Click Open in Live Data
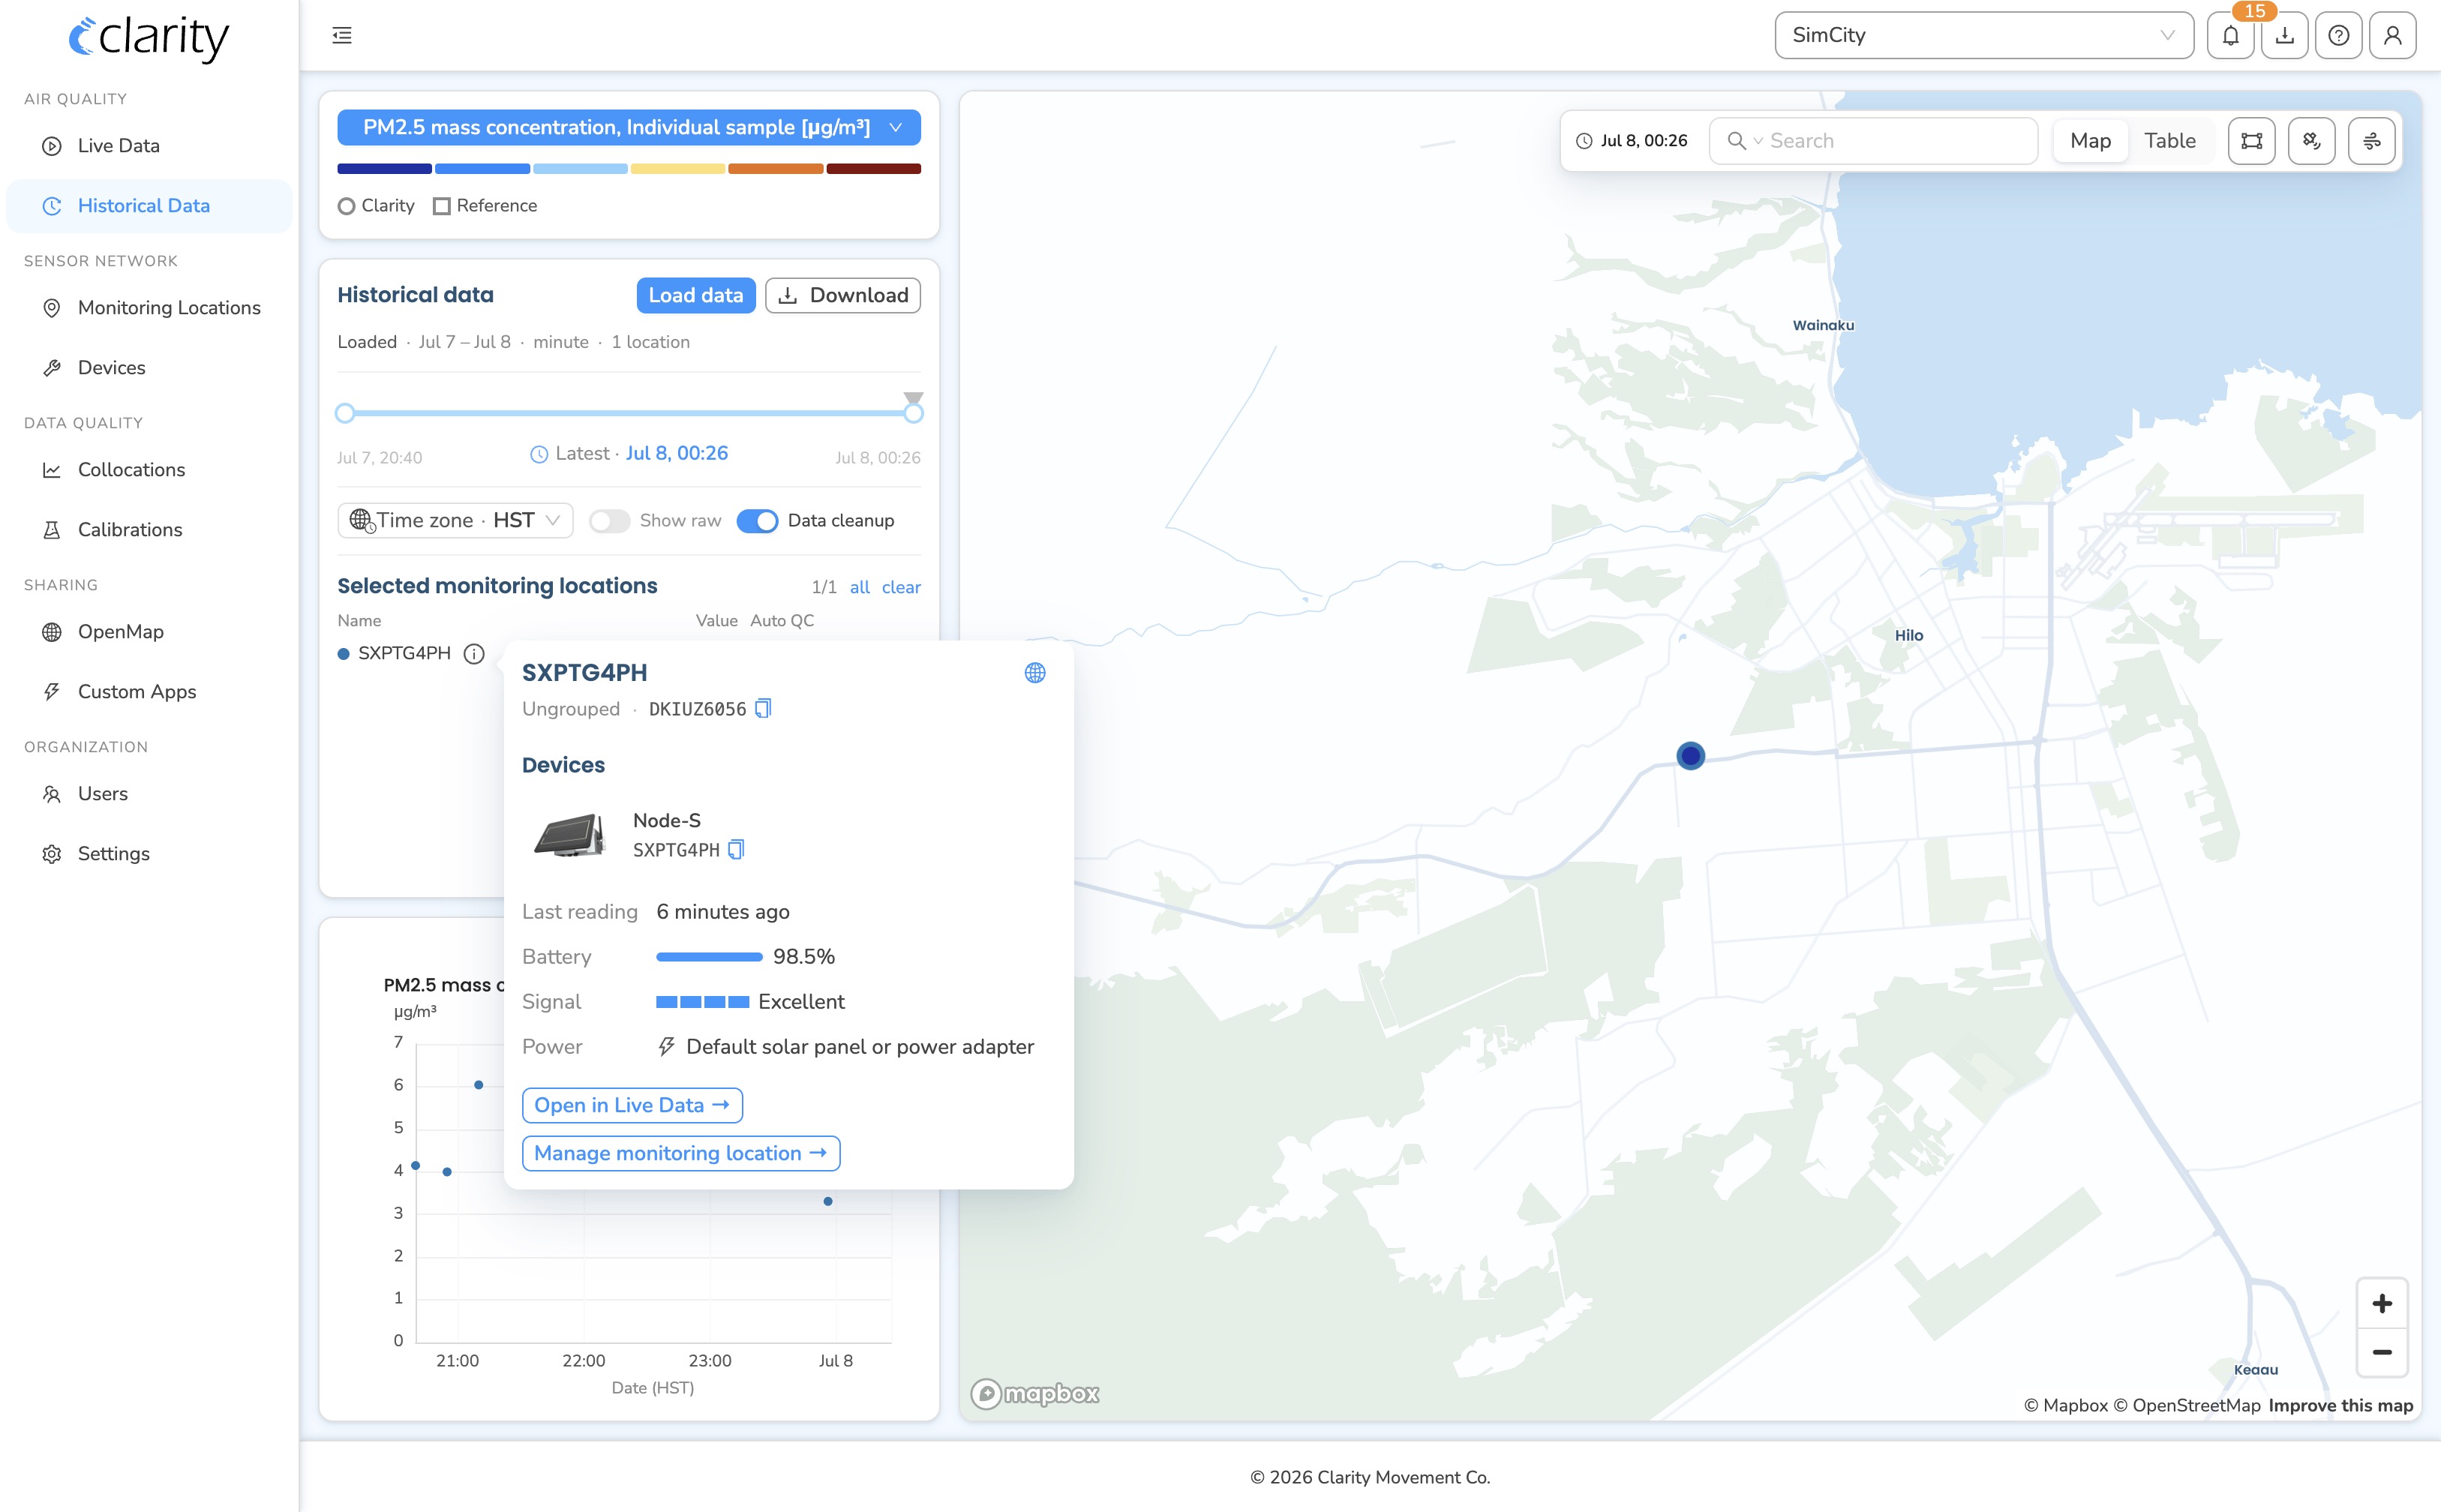 [632, 1105]
